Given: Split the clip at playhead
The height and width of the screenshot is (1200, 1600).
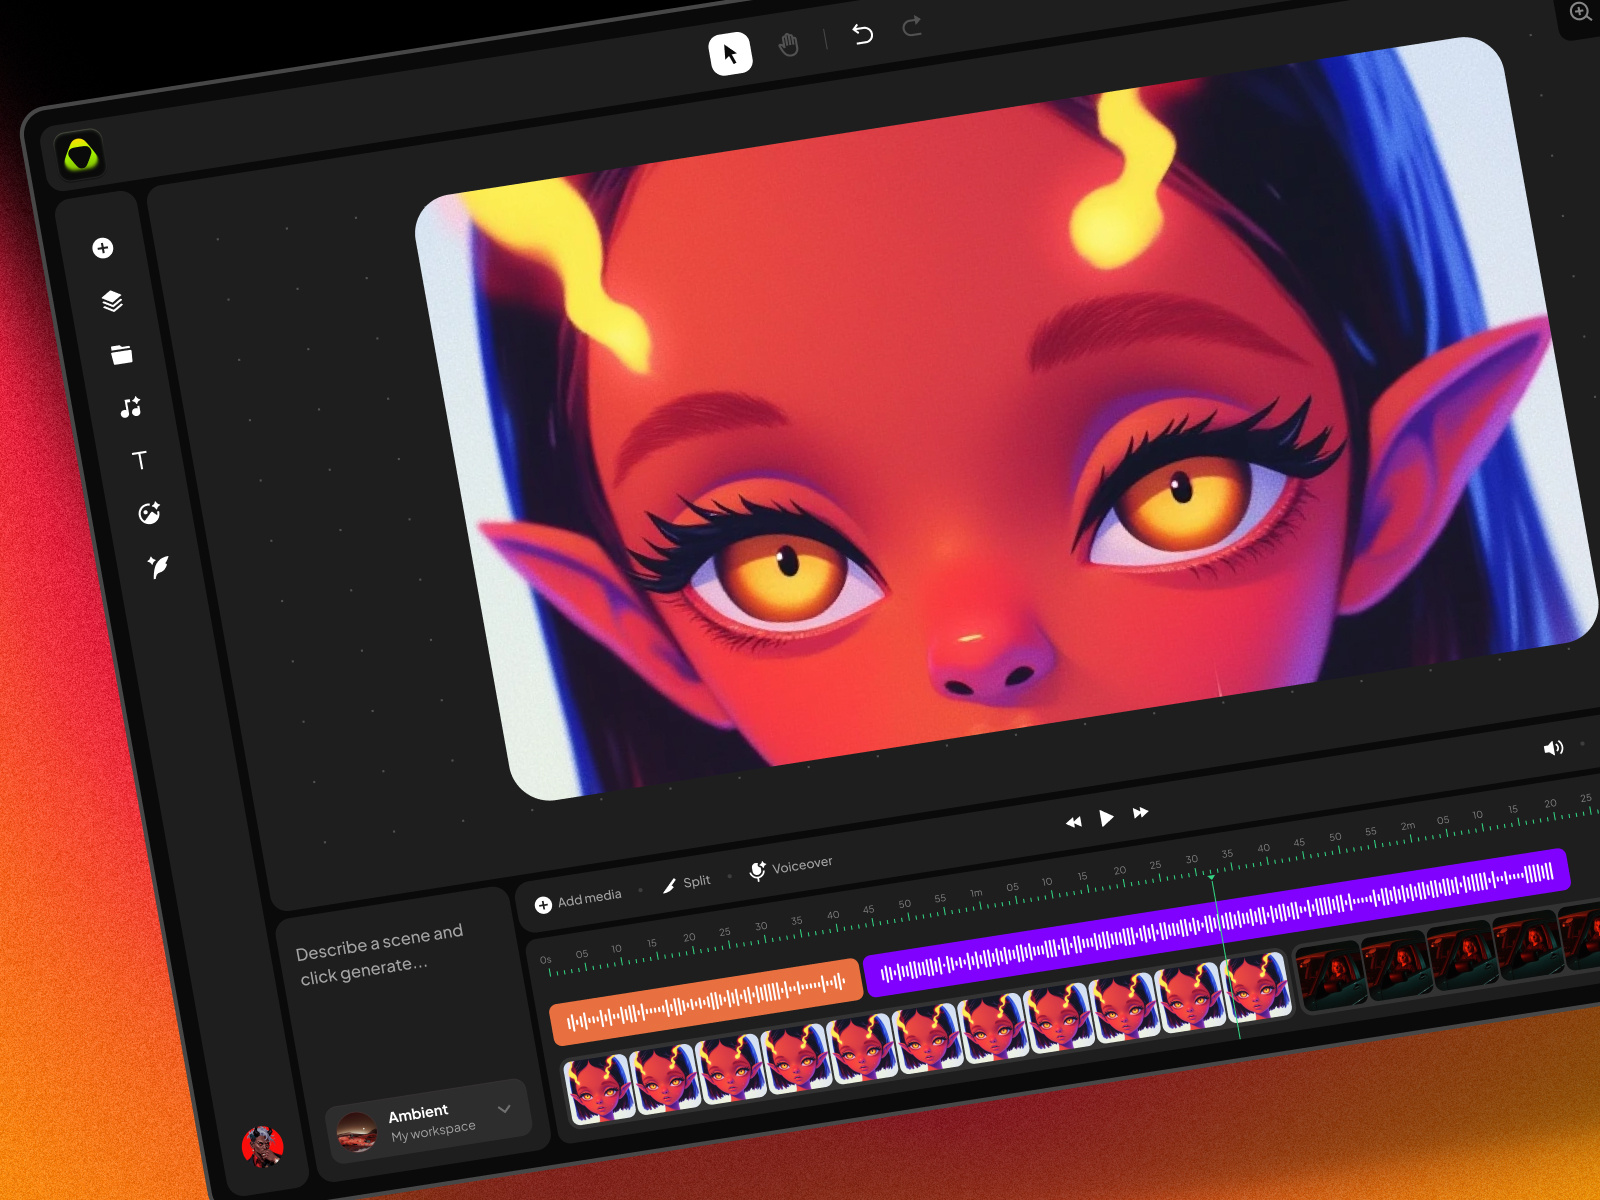Looking at the screenshot, I should (687, 883).
